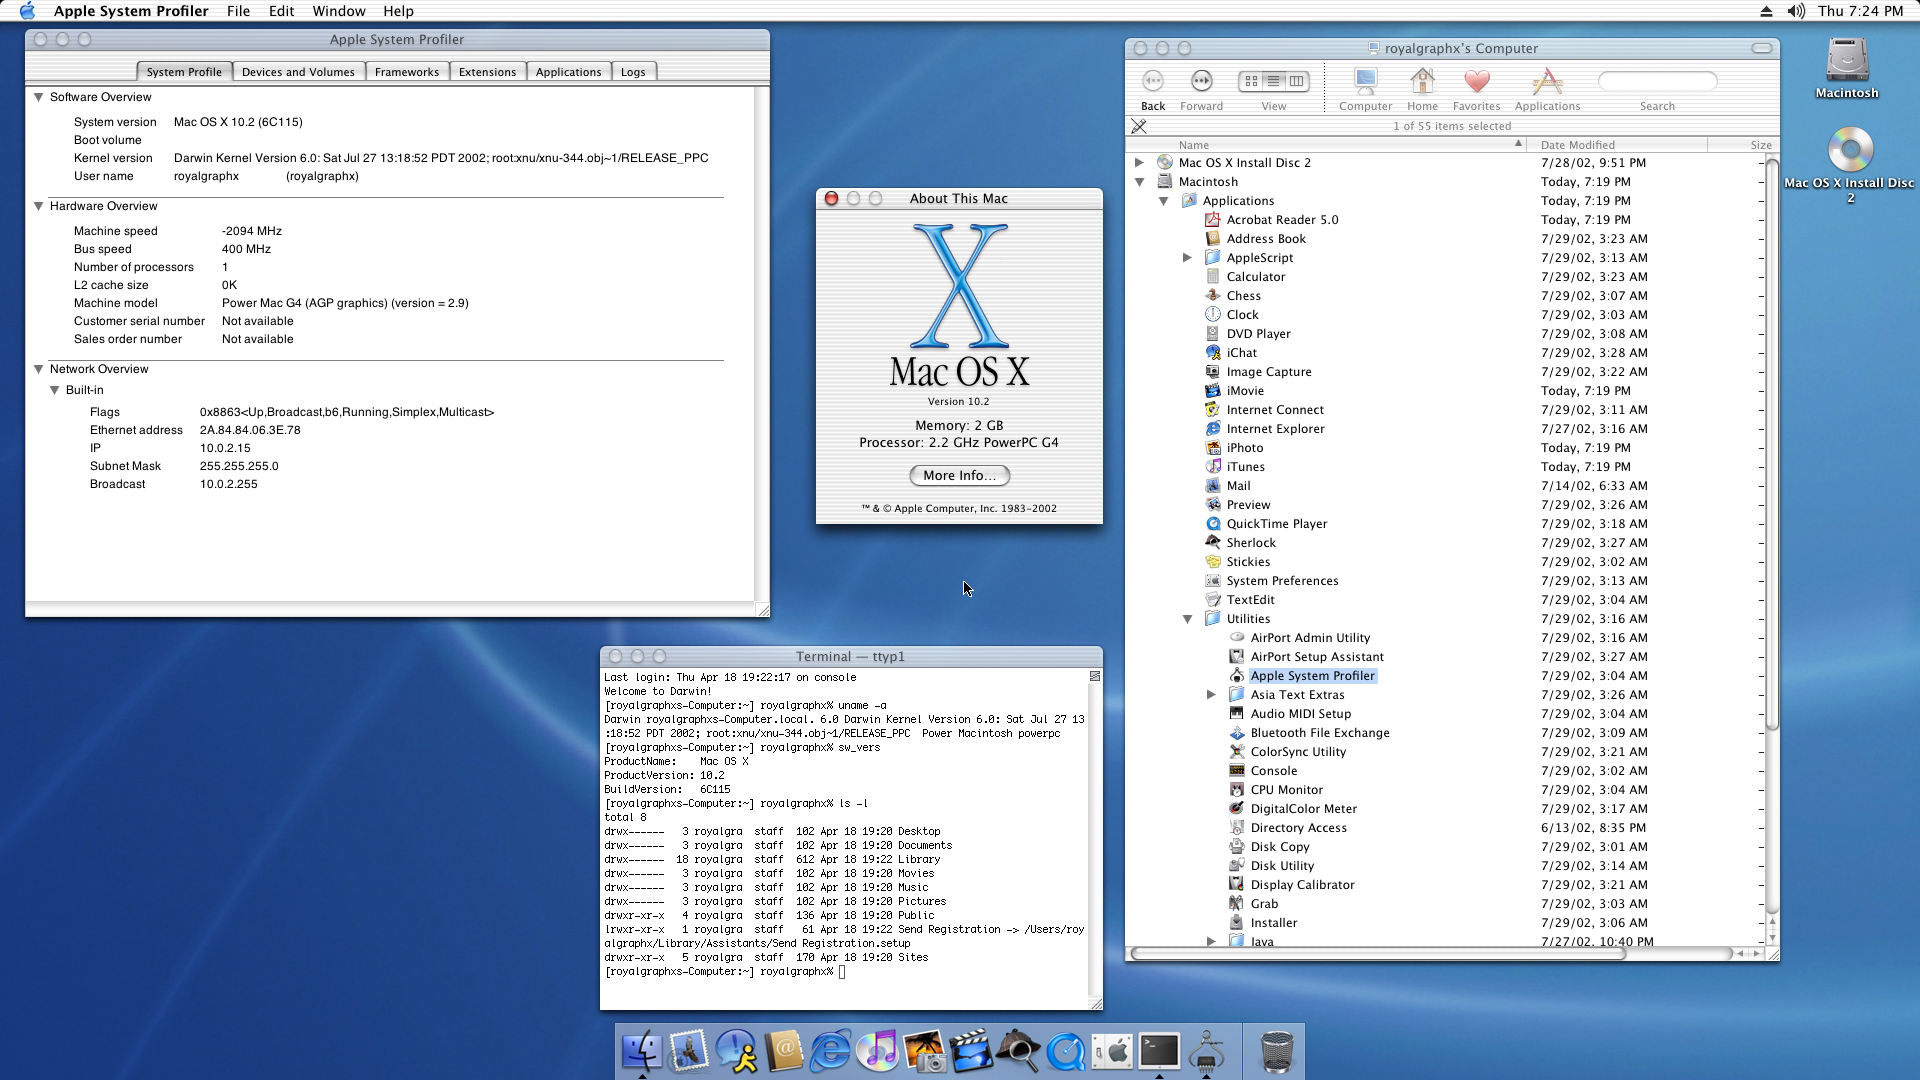The width and height of the screenshot is (1920, 1080).
Task: Select Disk Utility in Finder list
Action: pyautogui.click(x=1282, y=866)
